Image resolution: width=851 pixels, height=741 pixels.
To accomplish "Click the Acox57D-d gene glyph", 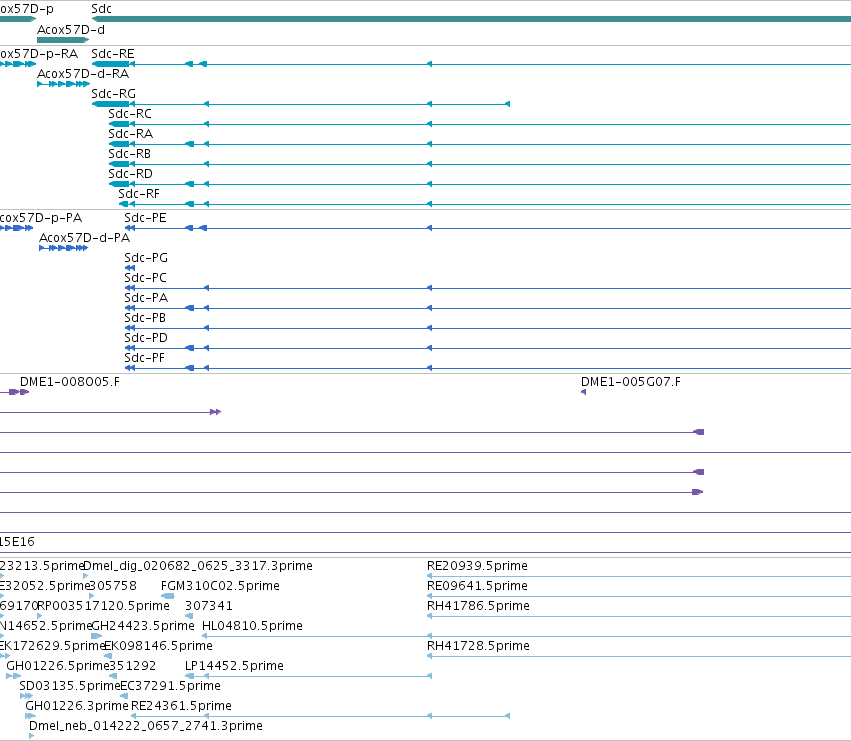I will coord(63,40).
